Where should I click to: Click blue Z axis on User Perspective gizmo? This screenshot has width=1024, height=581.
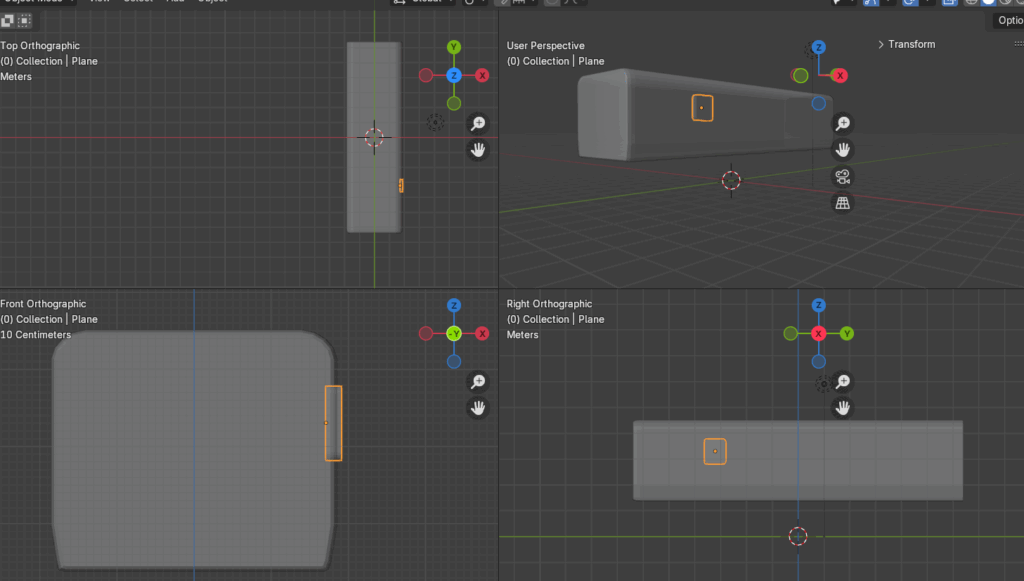[x=819, y=47]
